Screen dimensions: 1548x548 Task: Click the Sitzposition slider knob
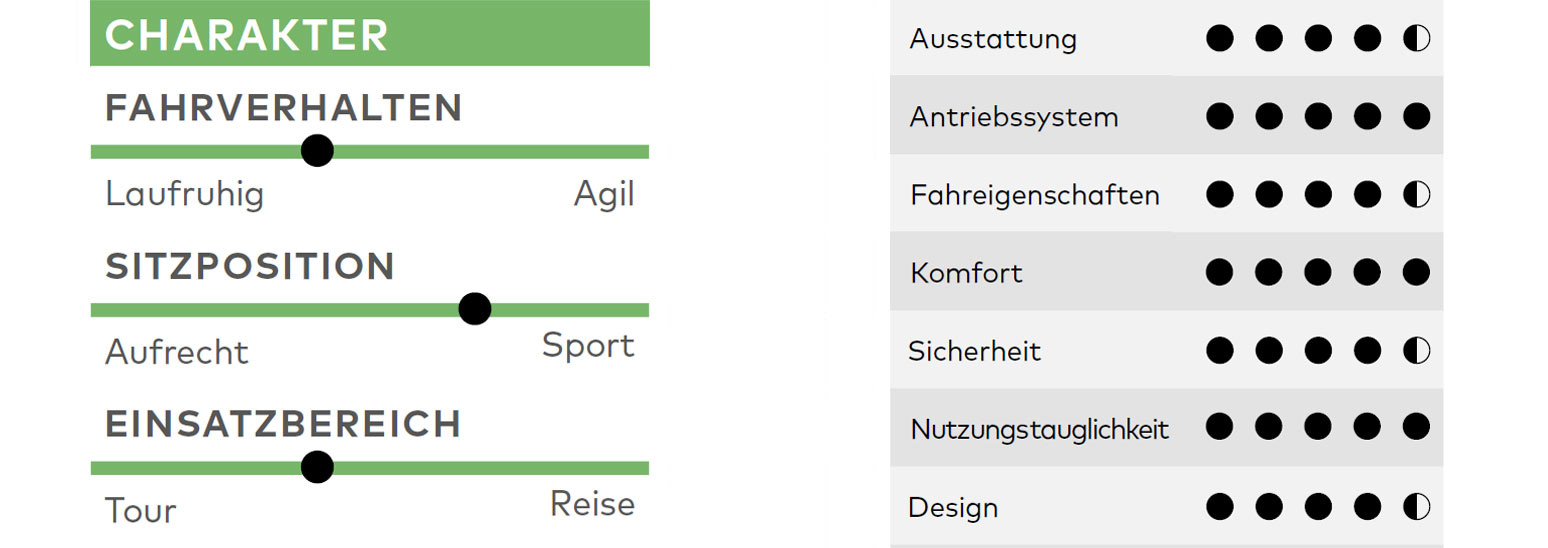point(475,309)
